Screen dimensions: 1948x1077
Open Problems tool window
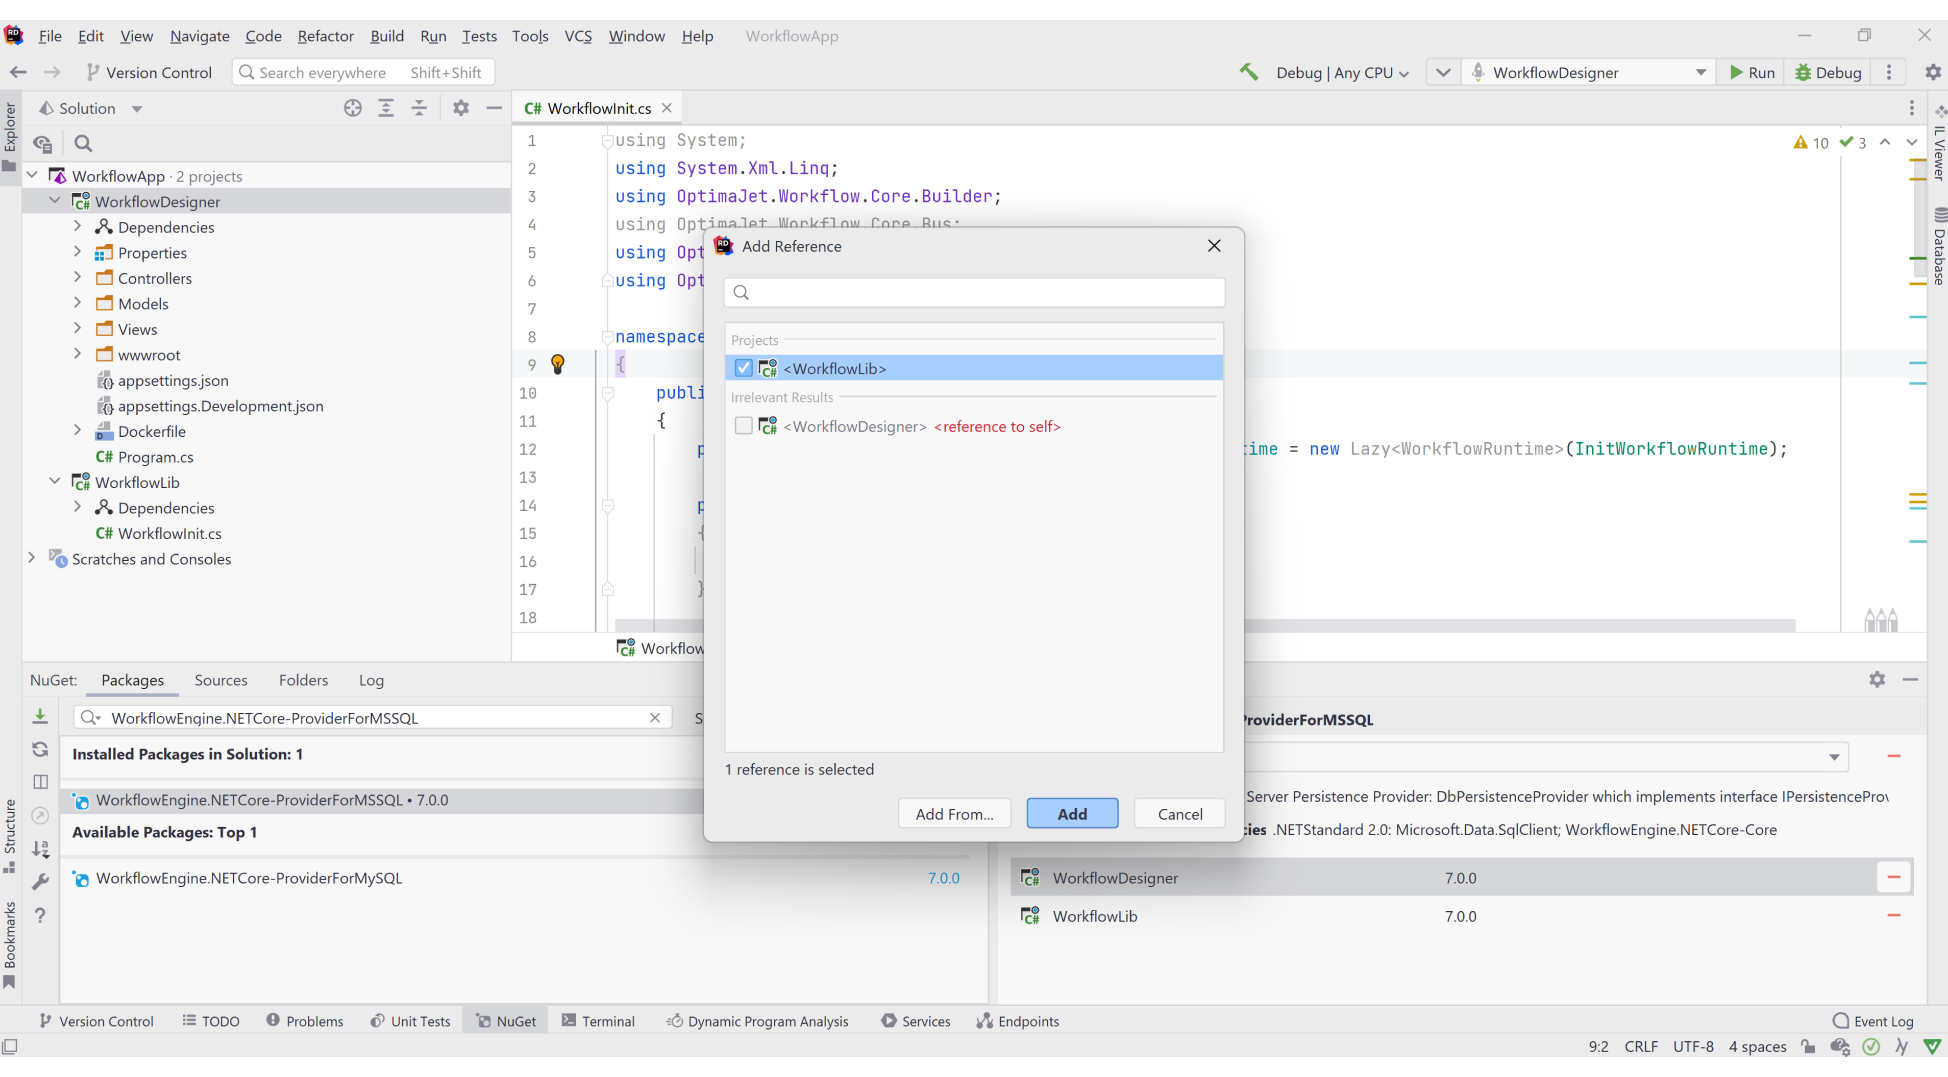(304, 1021)
